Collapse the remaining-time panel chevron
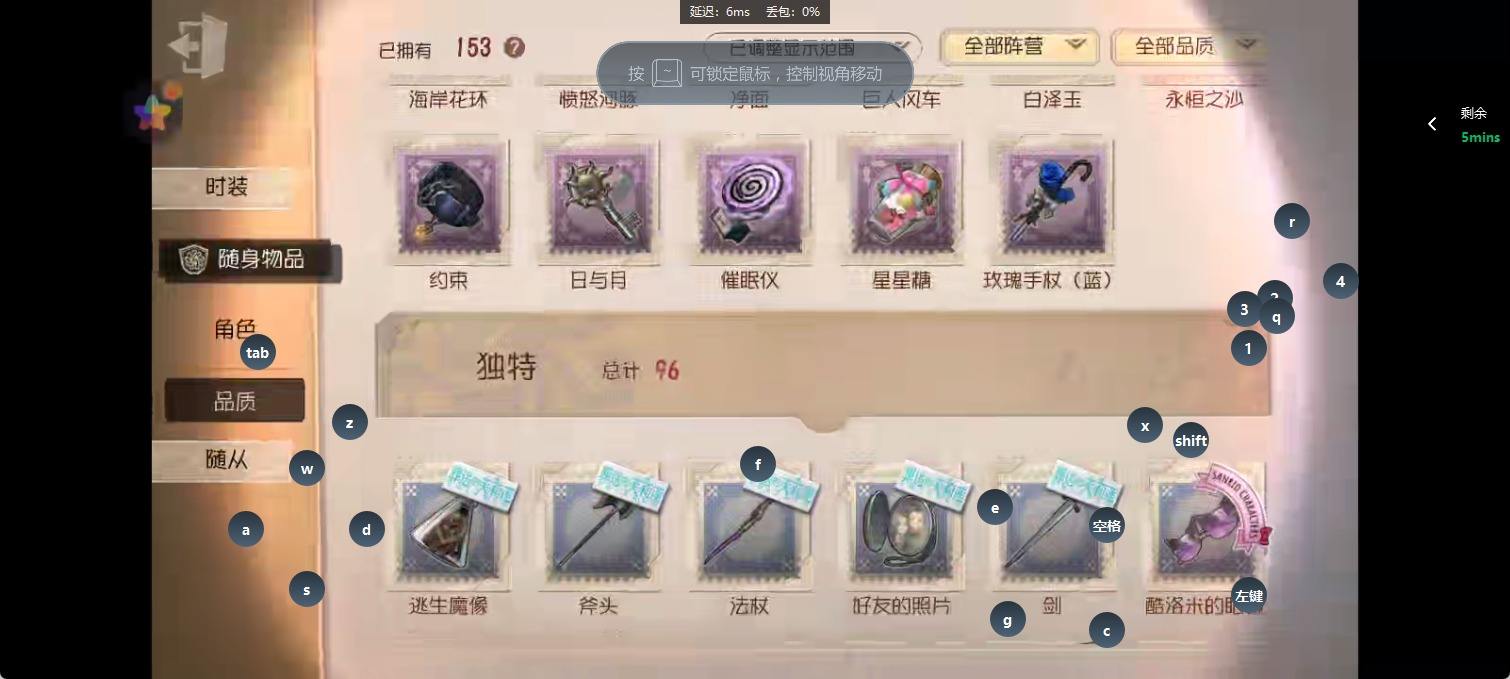The height and width of the screenshot is (679, 1510). [x=1432, y=124]
